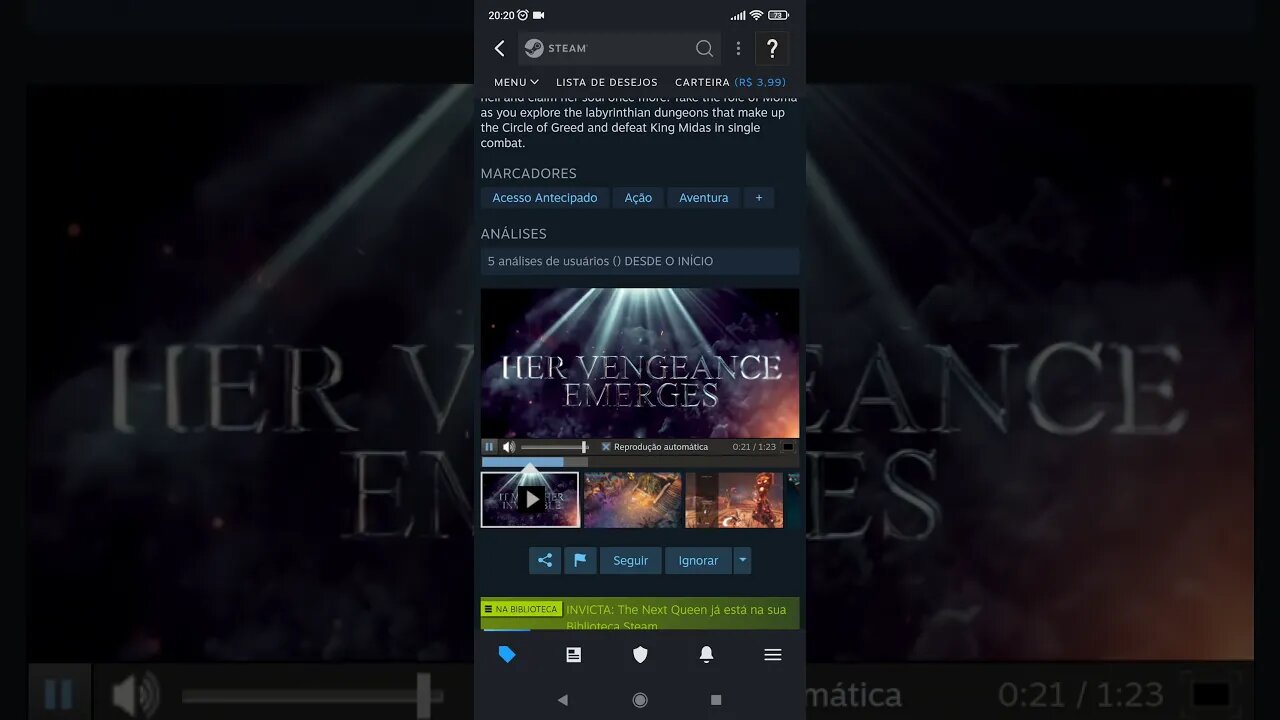
Task: Add a tag with the plus button
Action: click(x=759, y=198)
